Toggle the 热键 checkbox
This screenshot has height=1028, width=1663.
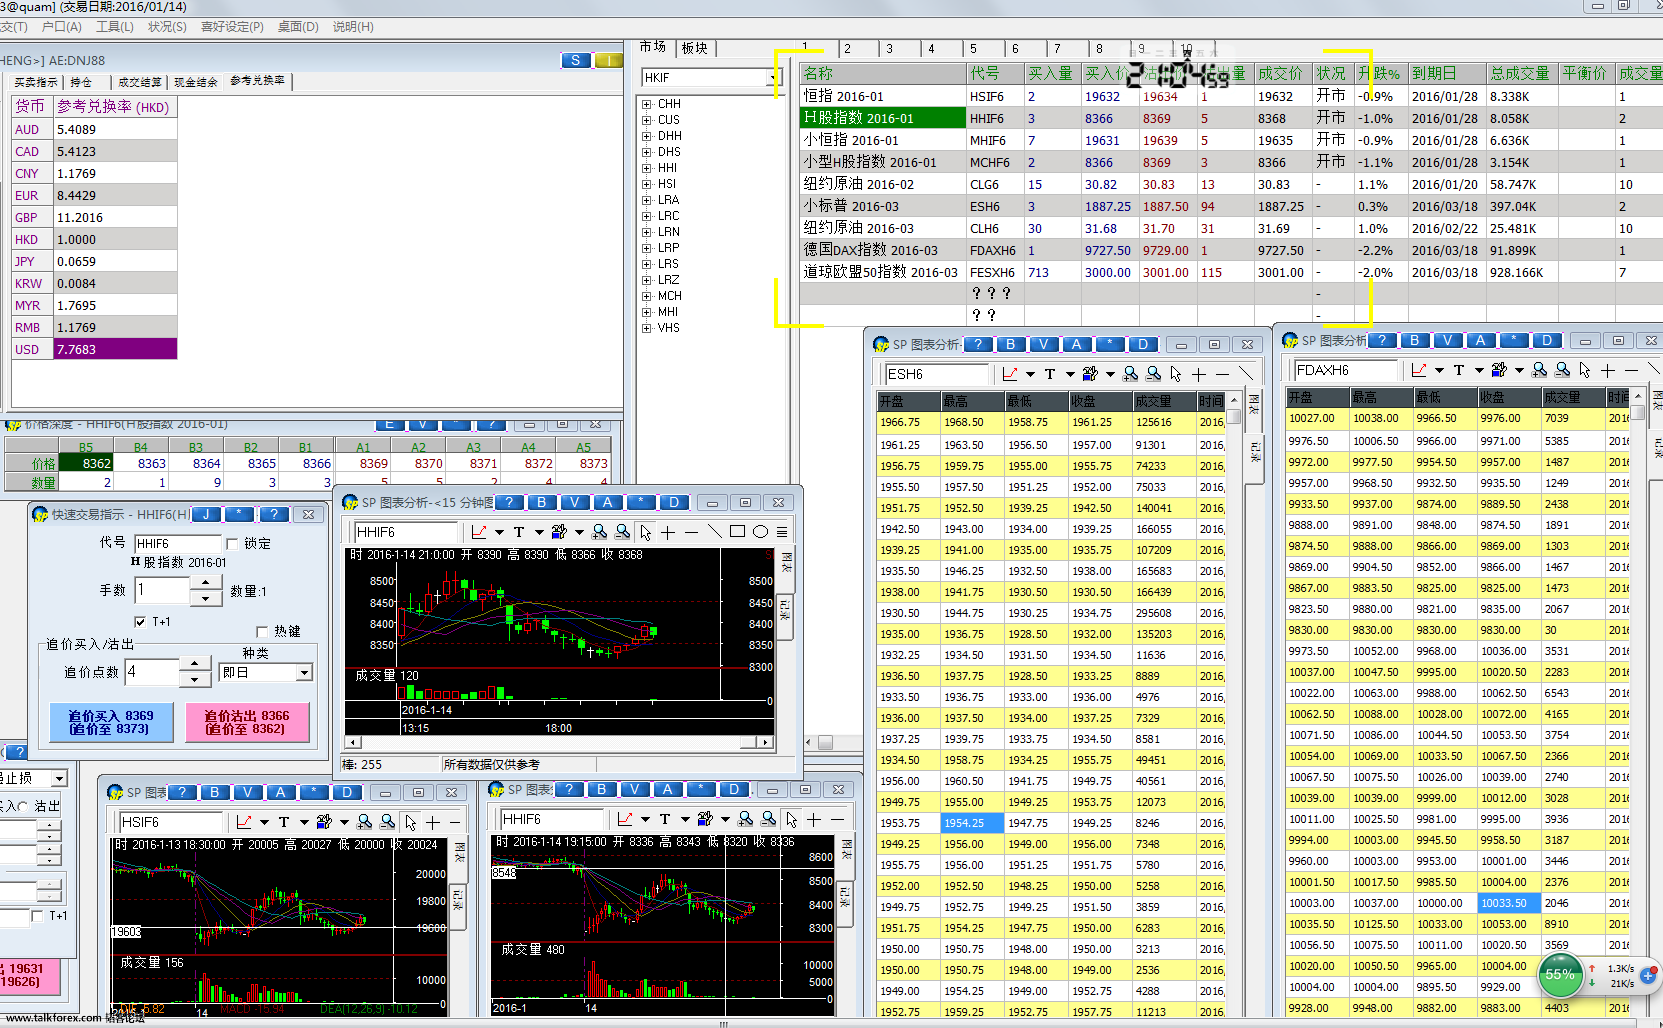coord(262,632)
